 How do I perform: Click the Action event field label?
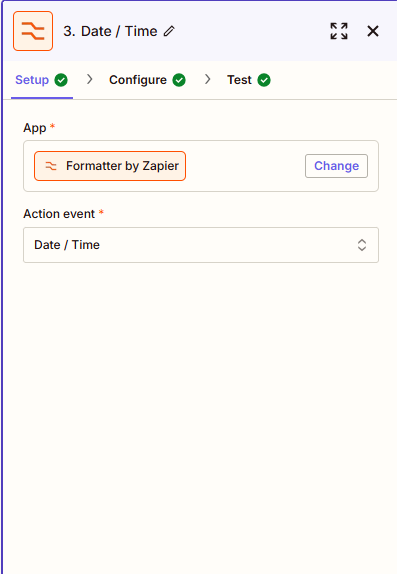click(59, 214)
